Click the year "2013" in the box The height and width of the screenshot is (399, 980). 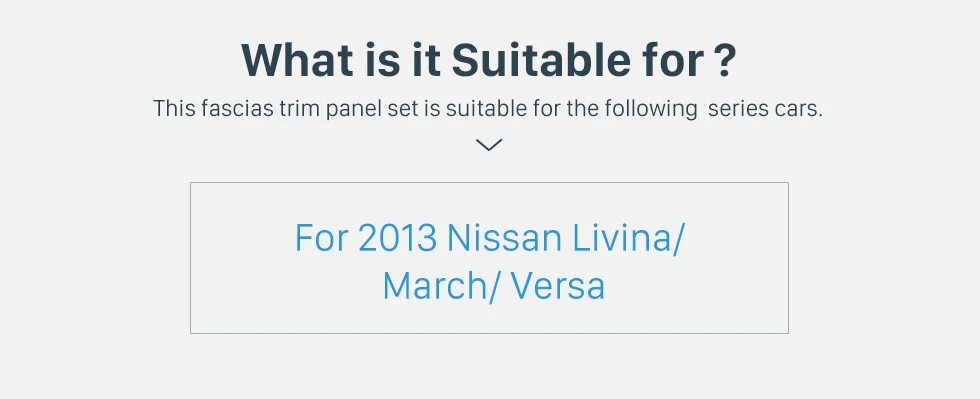tap(398, 238)
